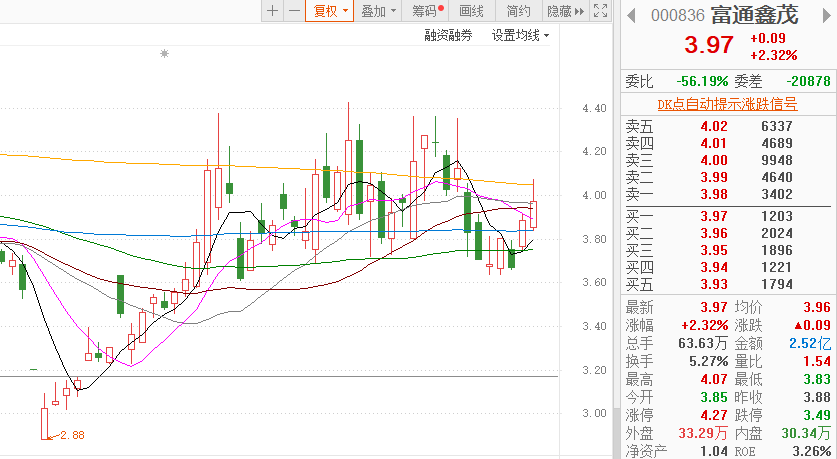Click 昨收 value 3.88
Image resolution: width=837 pixels, height=459 pixels.
(x=817, y=398)
